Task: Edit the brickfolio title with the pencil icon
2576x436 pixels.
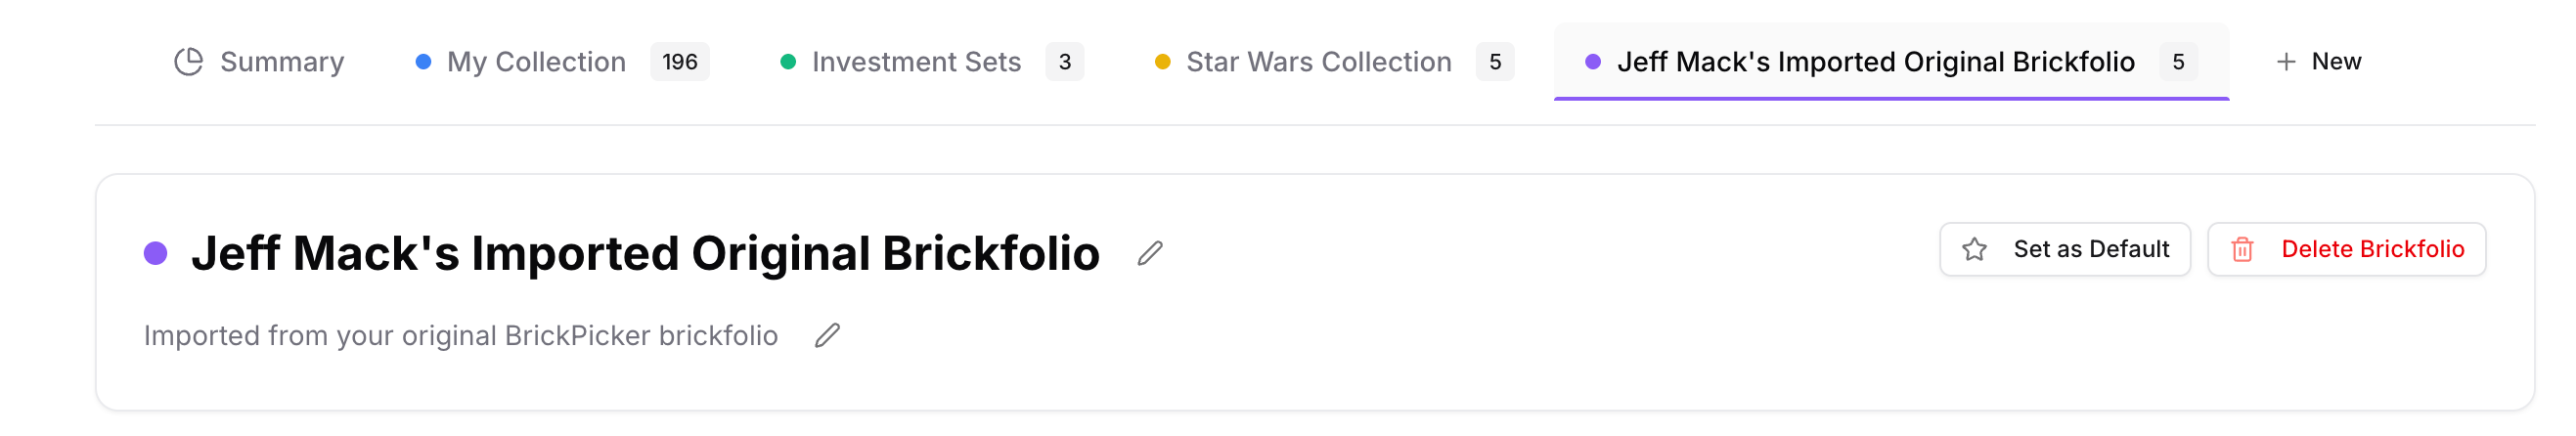Action: point(1150,254)
